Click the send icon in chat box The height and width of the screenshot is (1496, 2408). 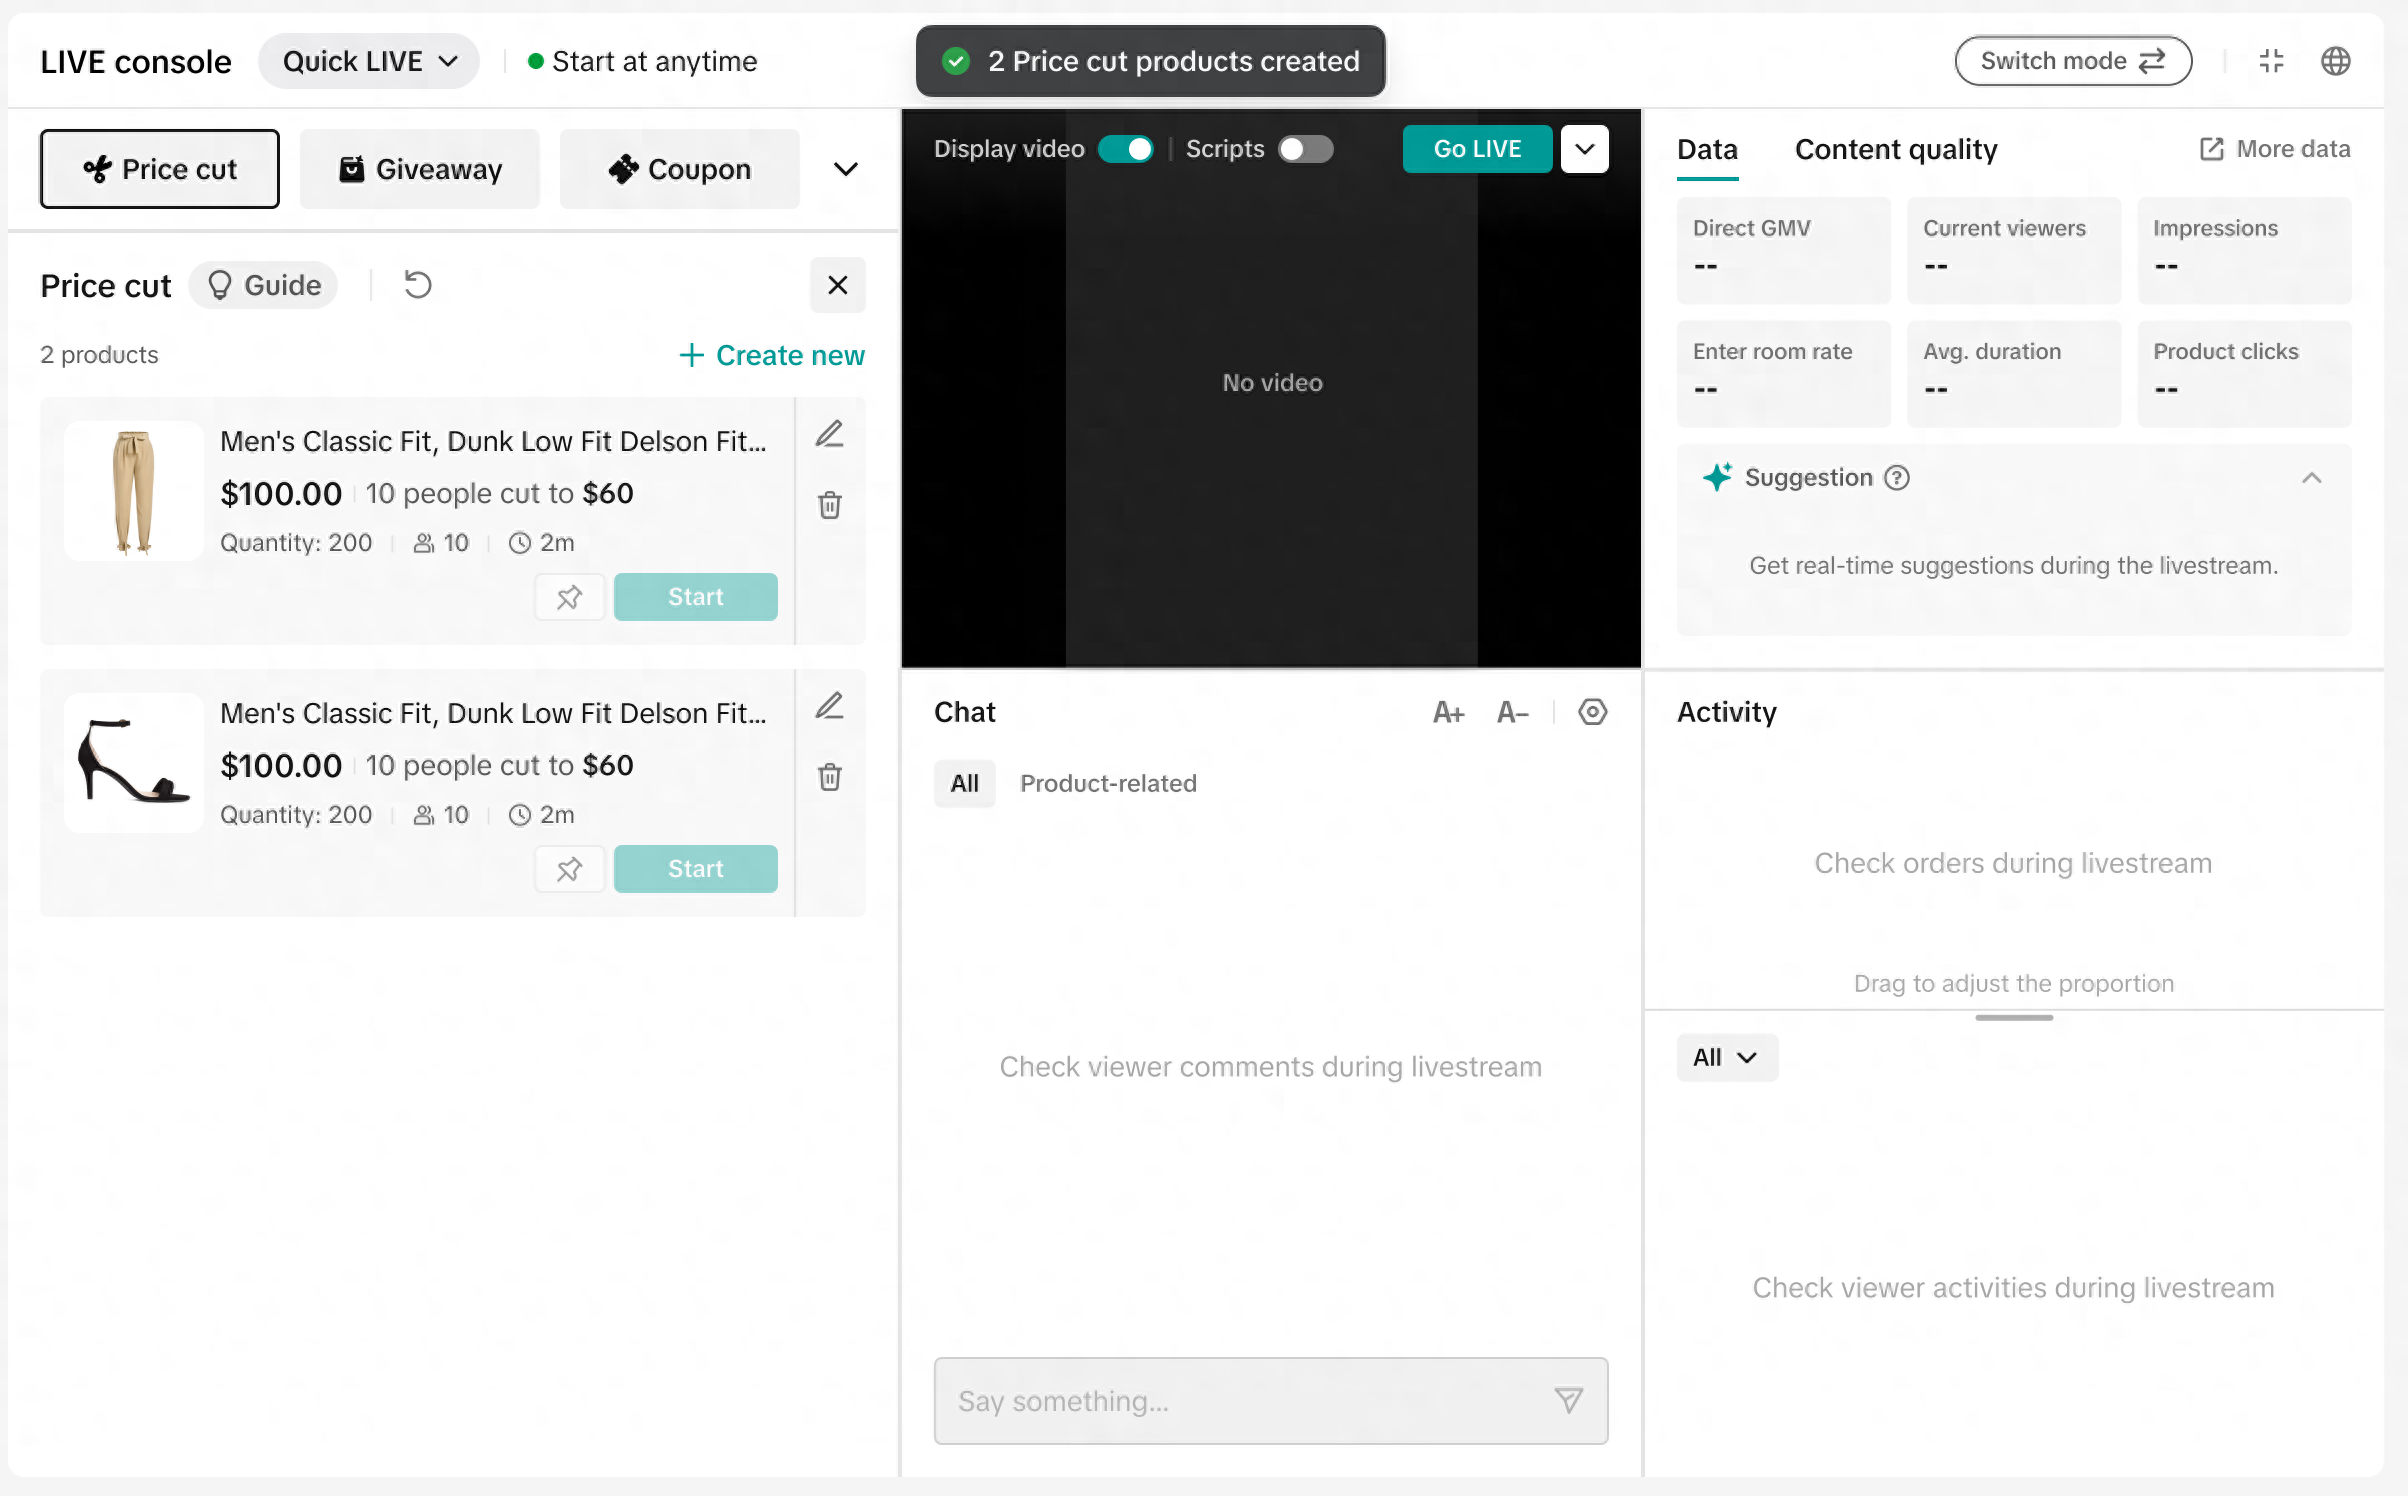tap(1568, 1400)
